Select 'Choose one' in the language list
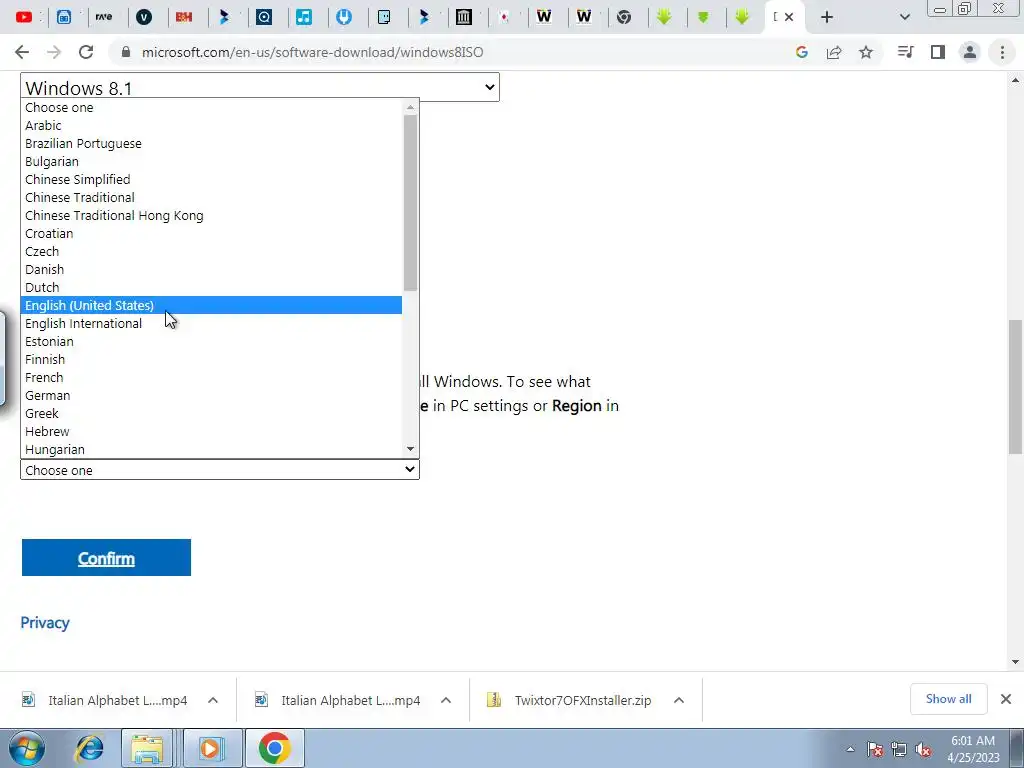This screenshot has height=768, width=1024. pos(211,108)
